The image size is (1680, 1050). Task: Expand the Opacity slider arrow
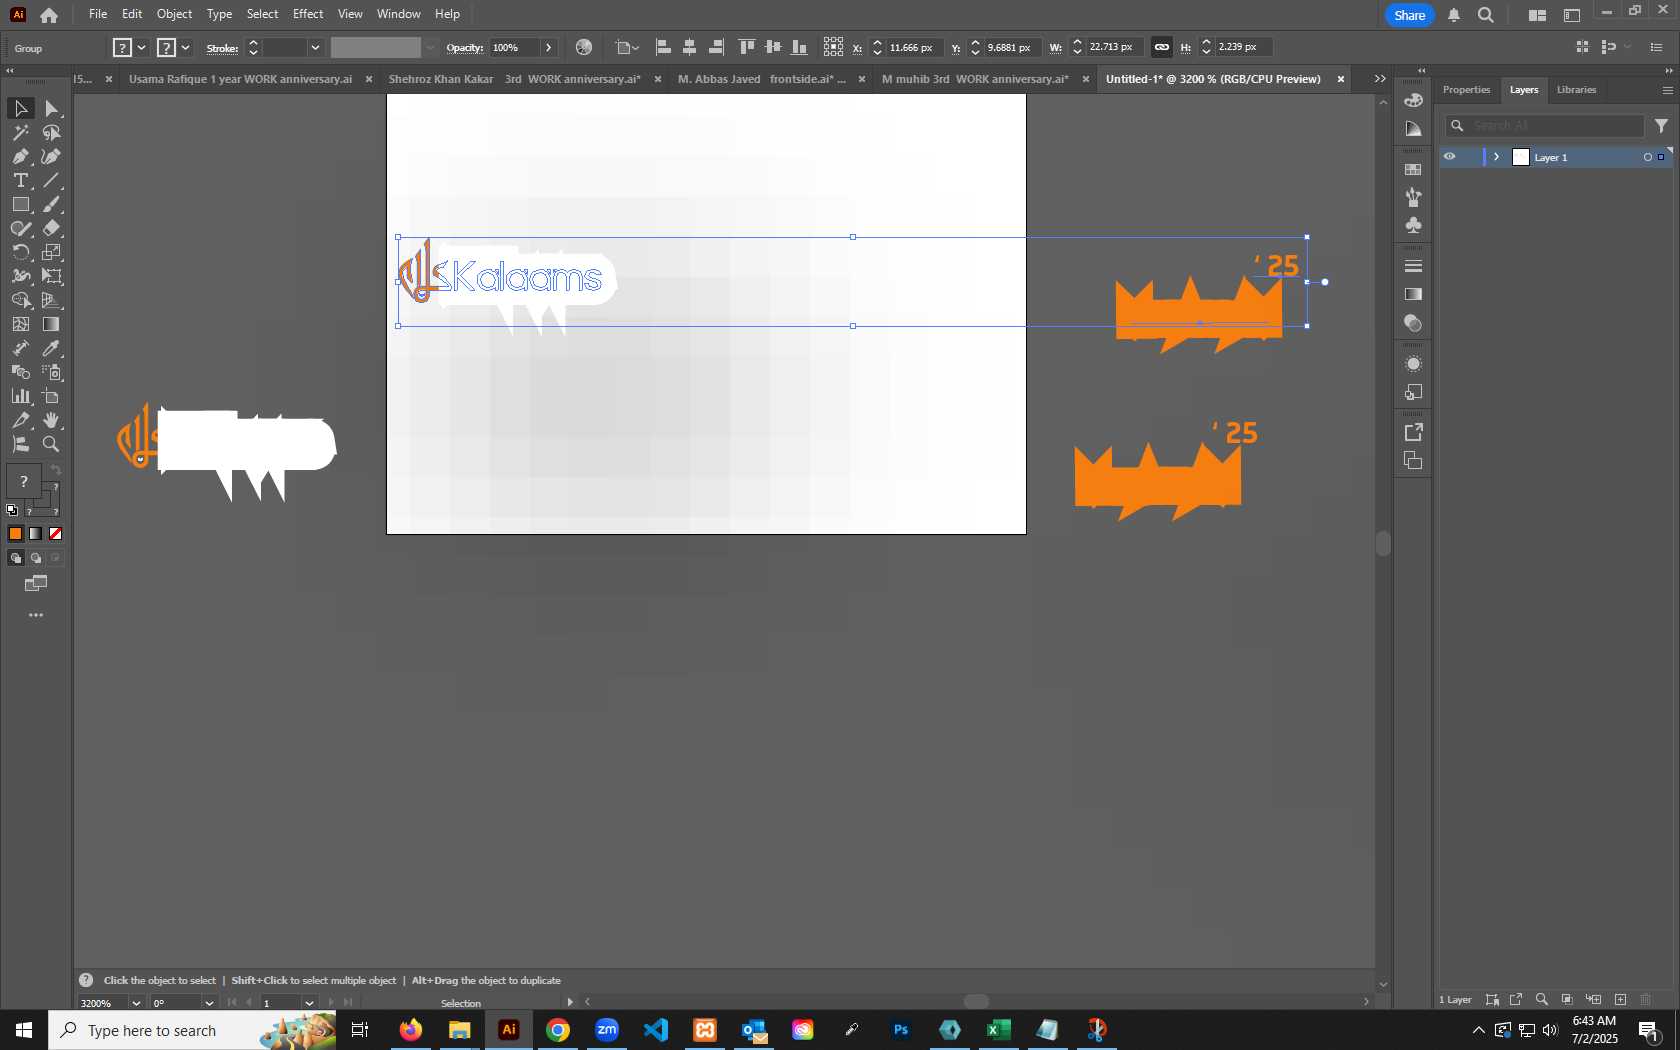[548, 47]
